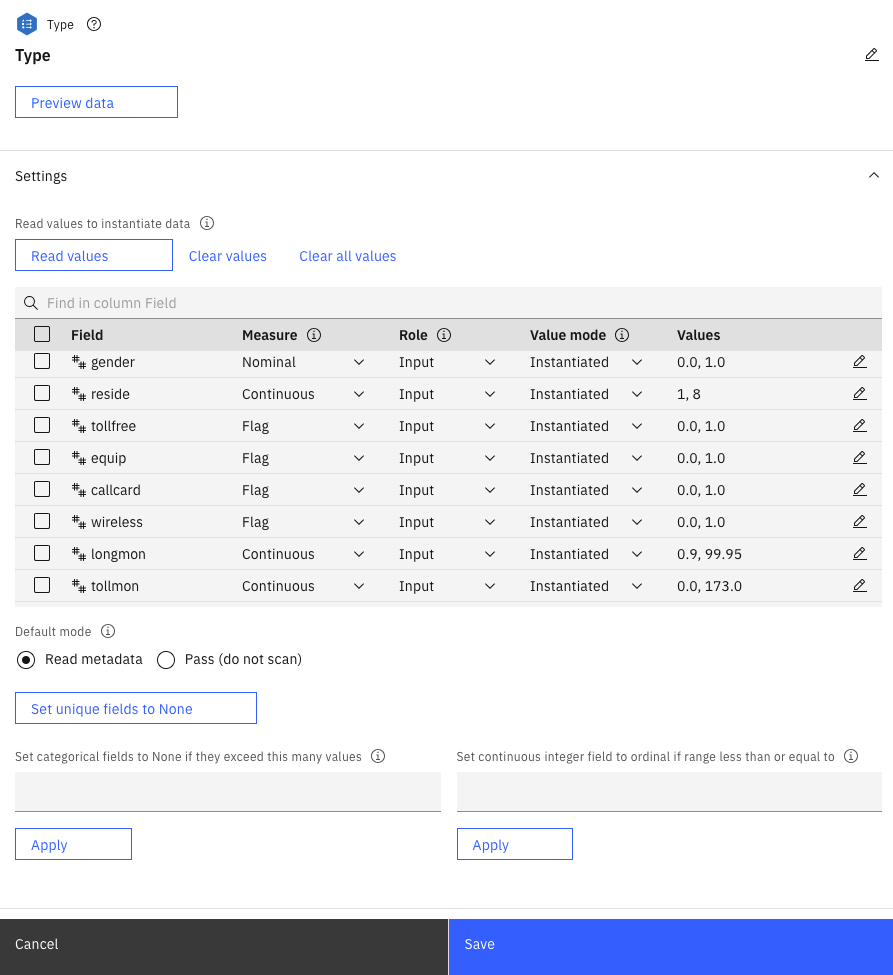
Task: Collapse the Settings section chevron
Action: [x=874, y=175]
